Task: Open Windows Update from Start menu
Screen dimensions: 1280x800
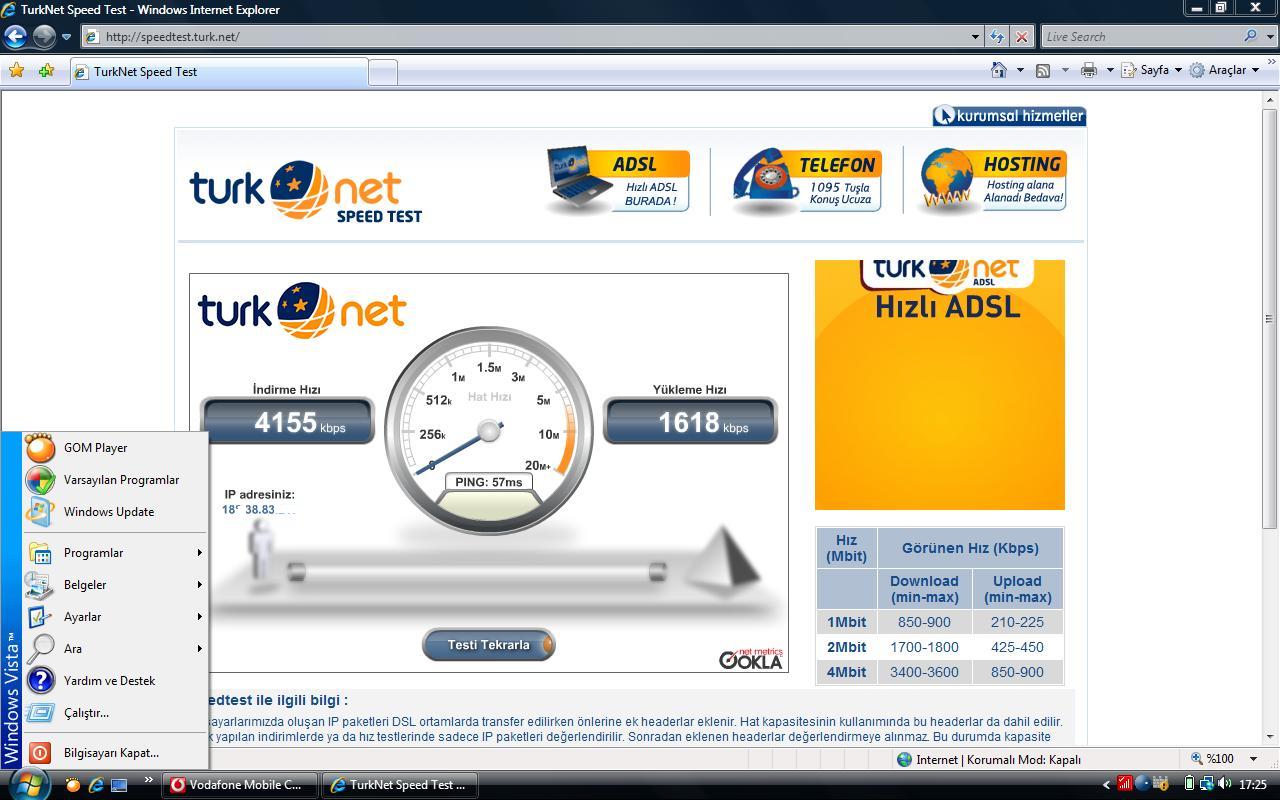Action: click(x=116, y=512)
